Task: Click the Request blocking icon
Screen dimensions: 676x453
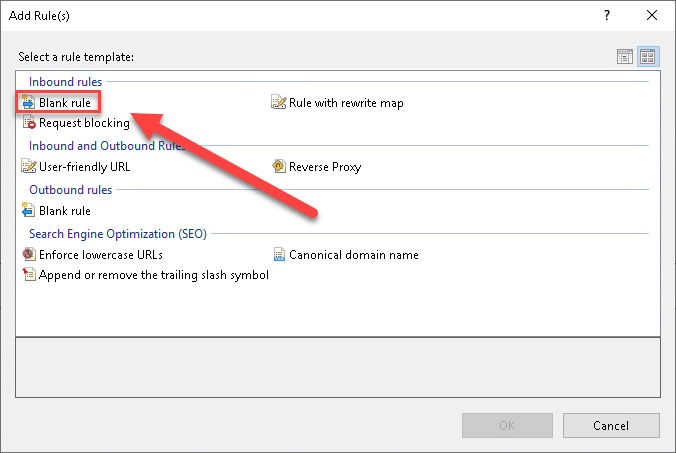Action: (28, 123)
